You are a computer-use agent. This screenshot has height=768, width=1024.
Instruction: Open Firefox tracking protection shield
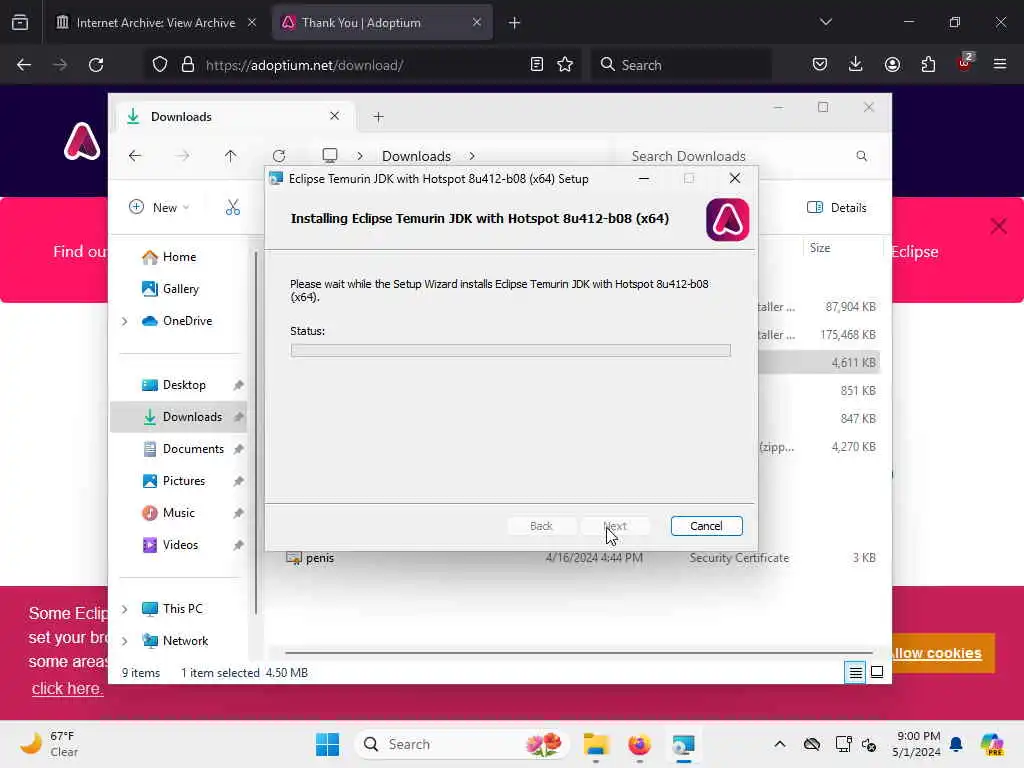(160, 65)
